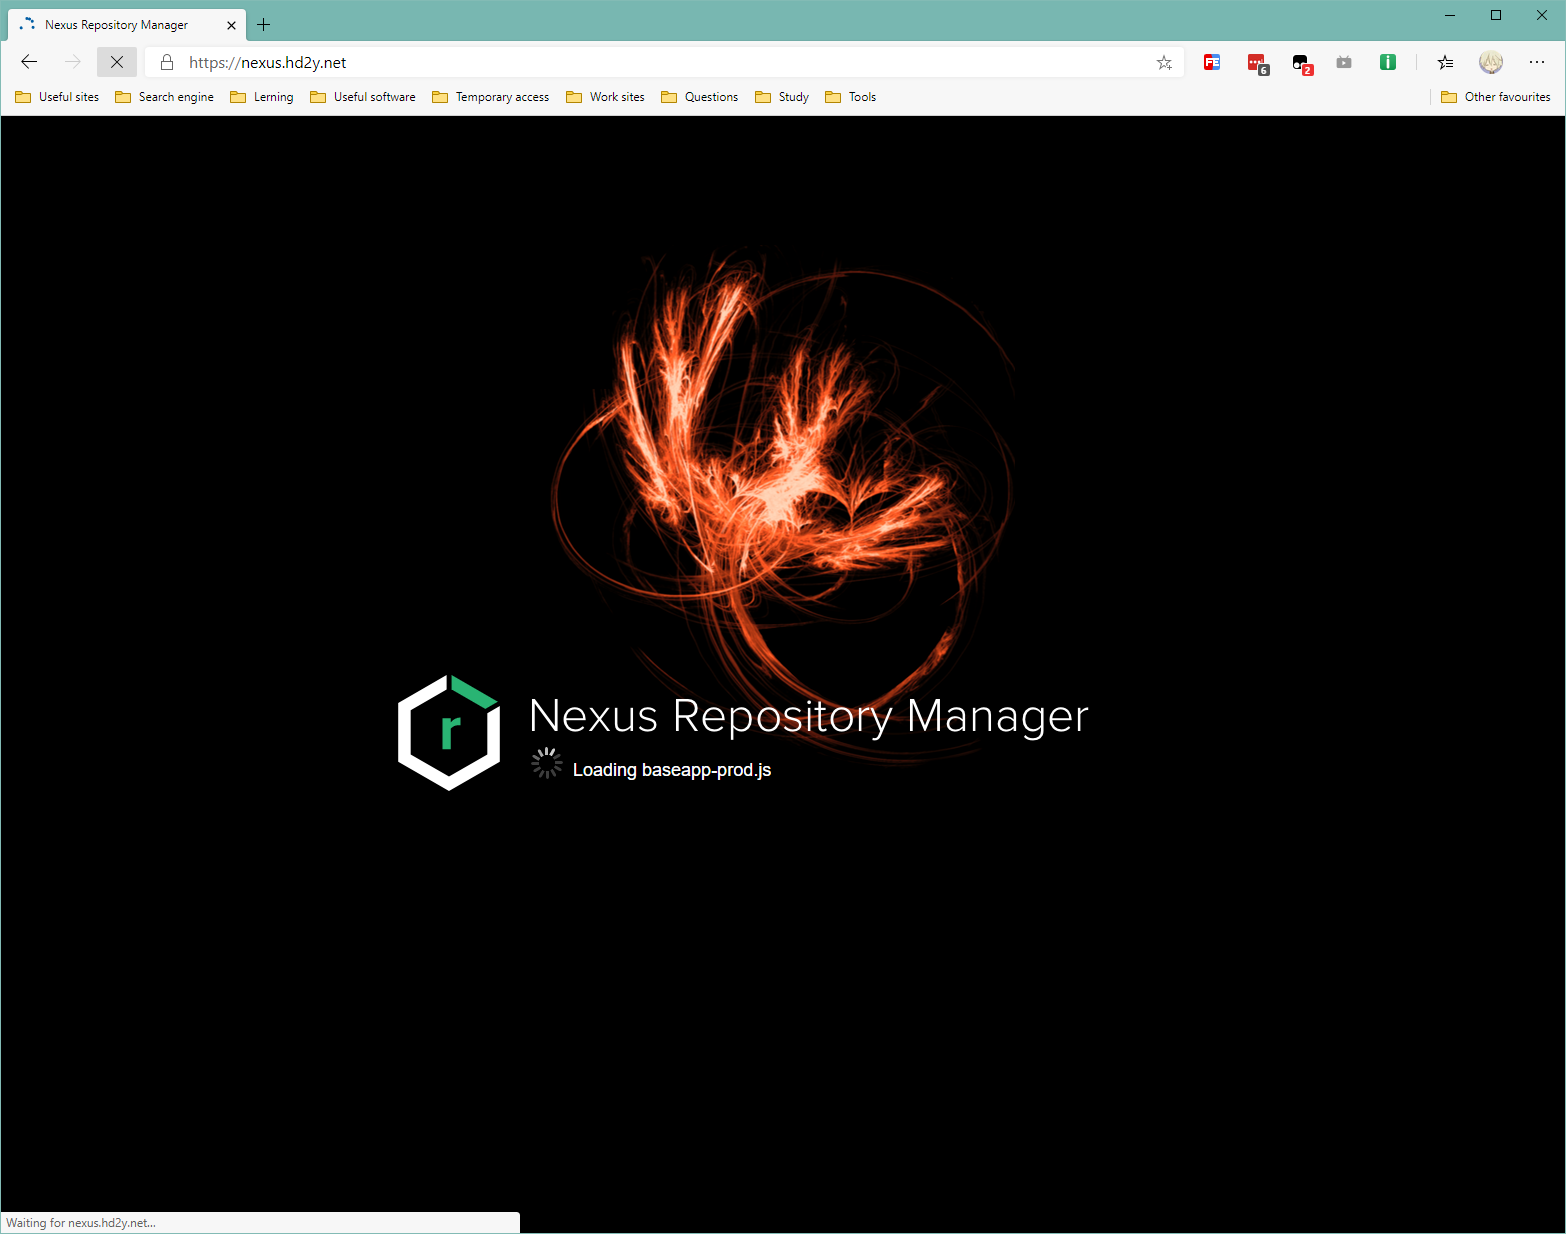Open the Temporary access bookmarks folder
Screen dimensions: 1566x1234
[490, 97]
